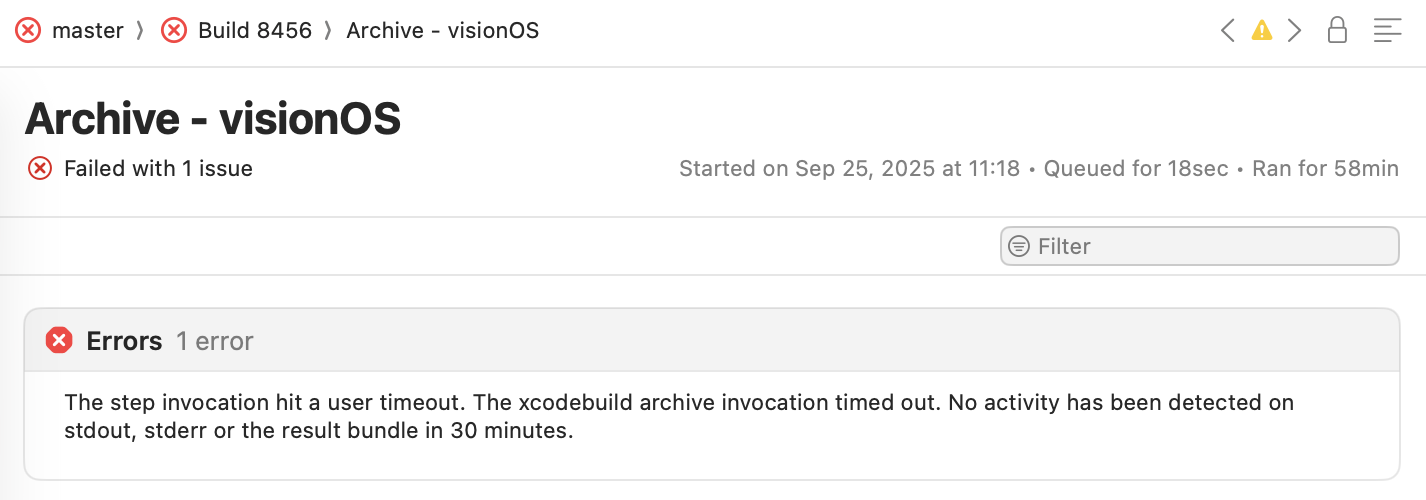
Task: Click the red failure icon beside master
Action: tap(29, 31)
